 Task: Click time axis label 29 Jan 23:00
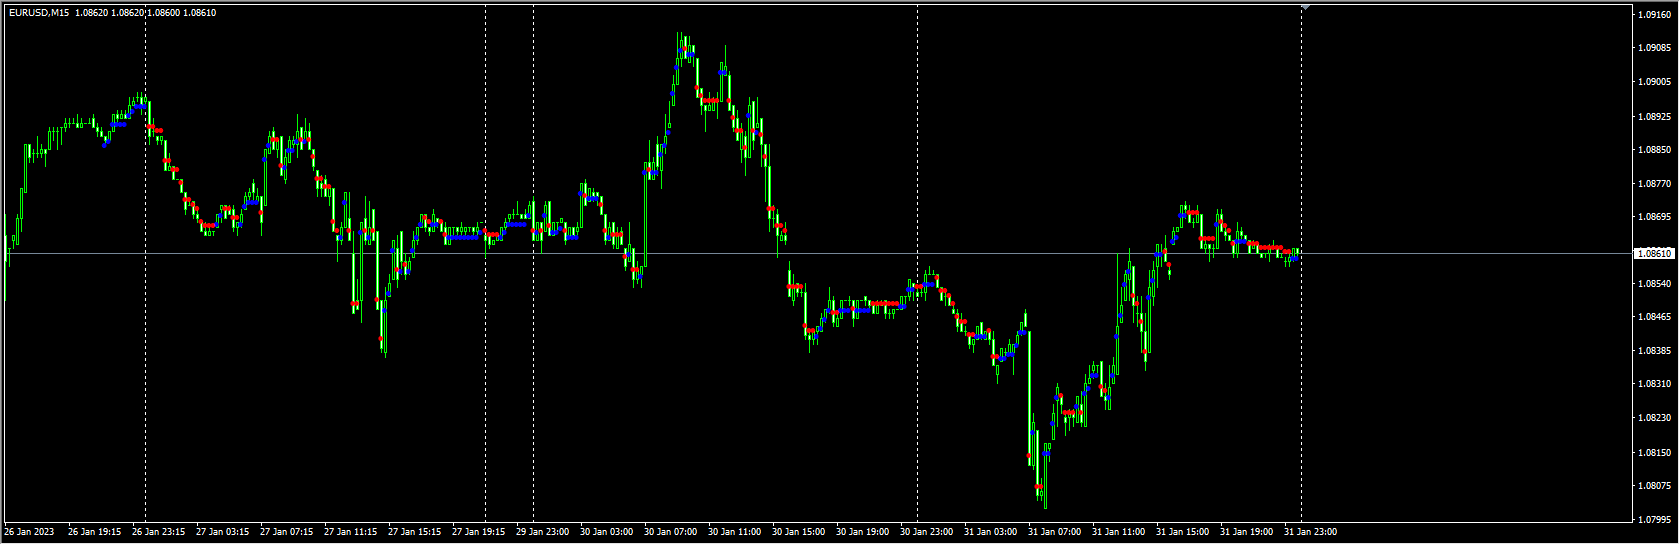point(542,532)
